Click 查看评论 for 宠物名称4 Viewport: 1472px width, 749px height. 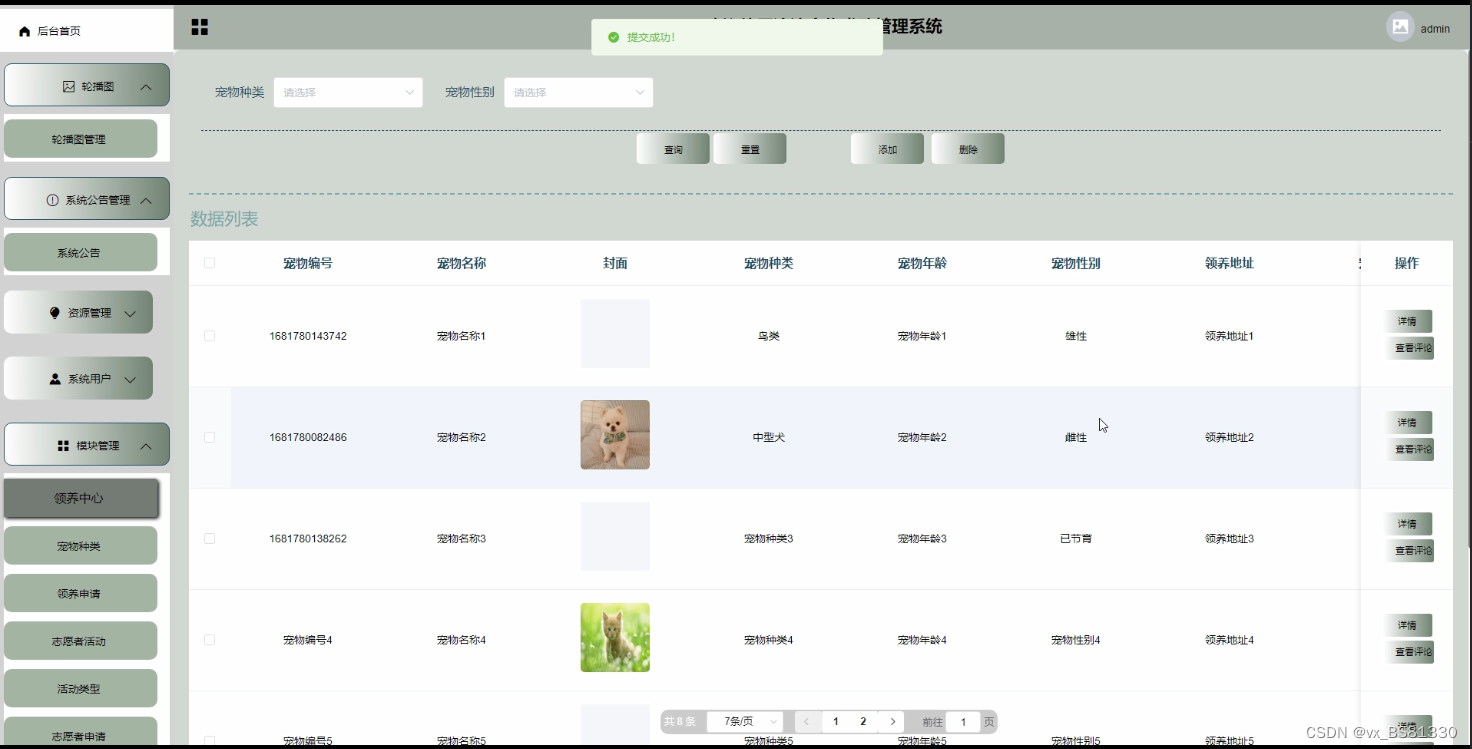1409,651
